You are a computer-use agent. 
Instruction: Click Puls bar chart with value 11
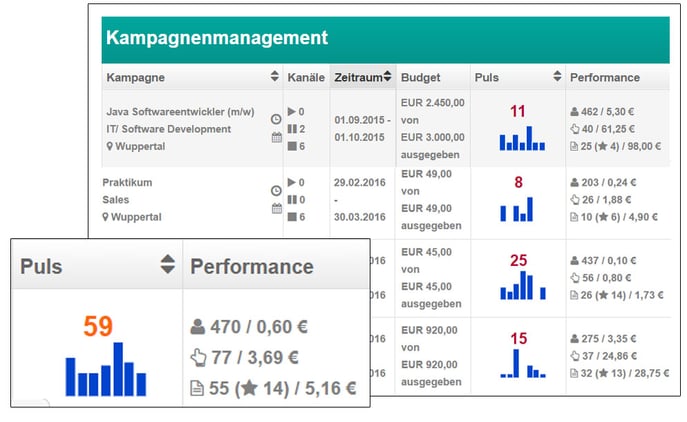(x=522, y=138)
